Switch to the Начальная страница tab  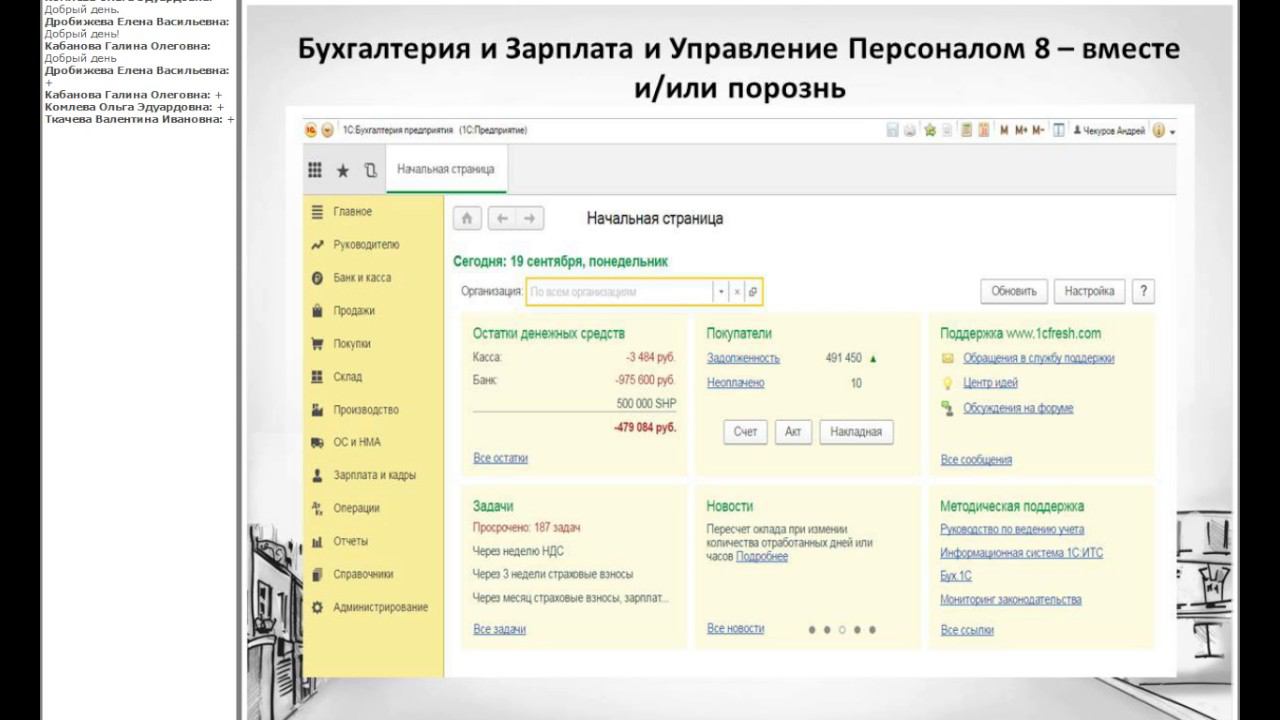point(446,169)
